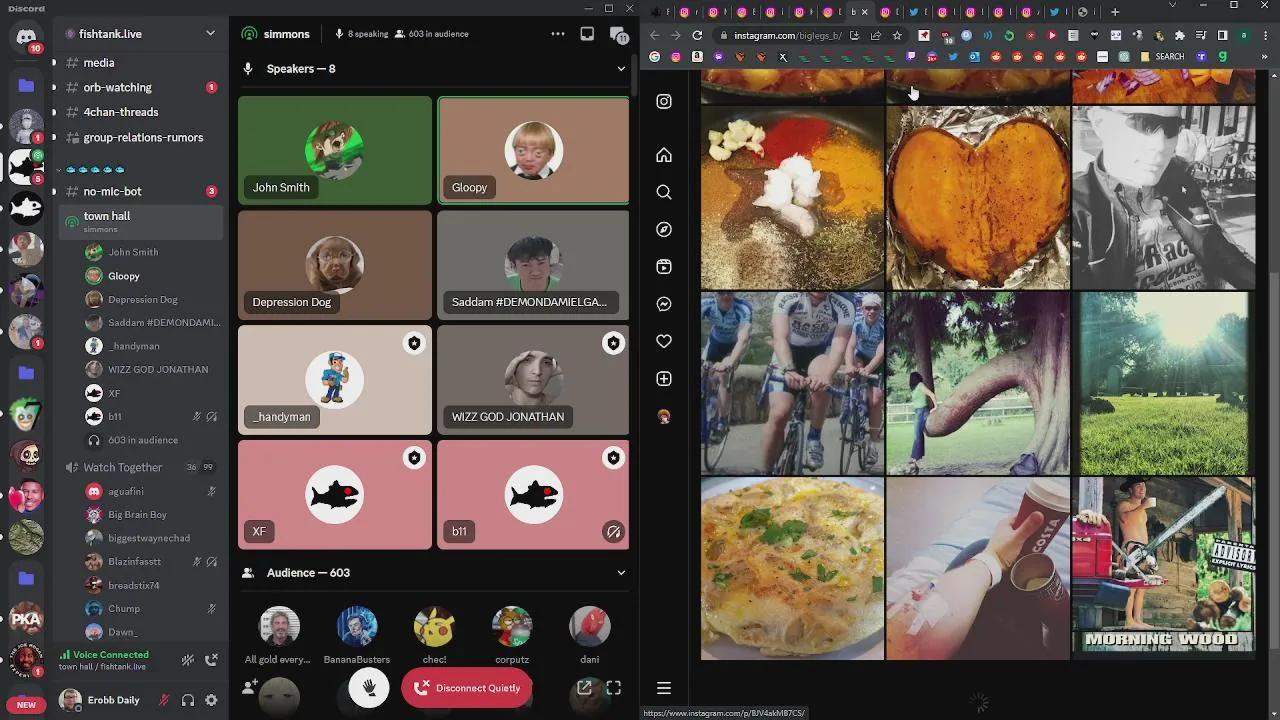
Task: Select the no-mic-bot channel
Action: click(x=112, y=191)
